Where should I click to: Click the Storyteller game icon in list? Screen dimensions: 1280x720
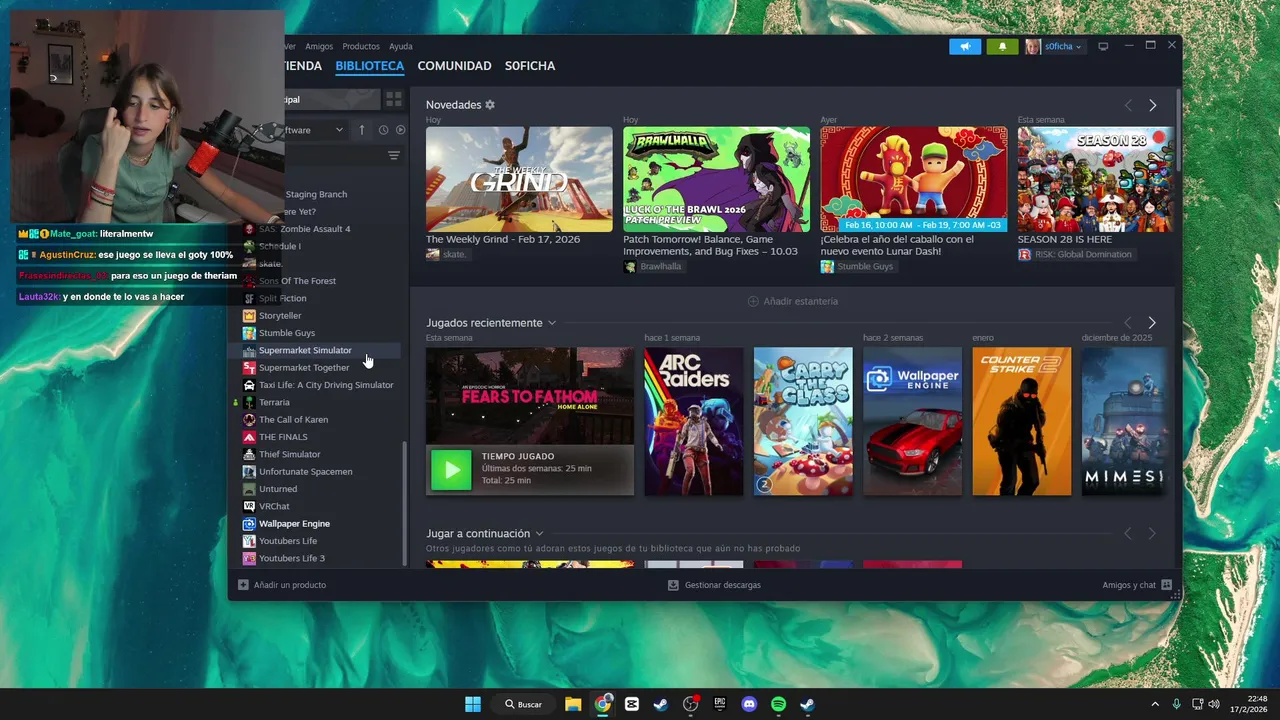249,316
